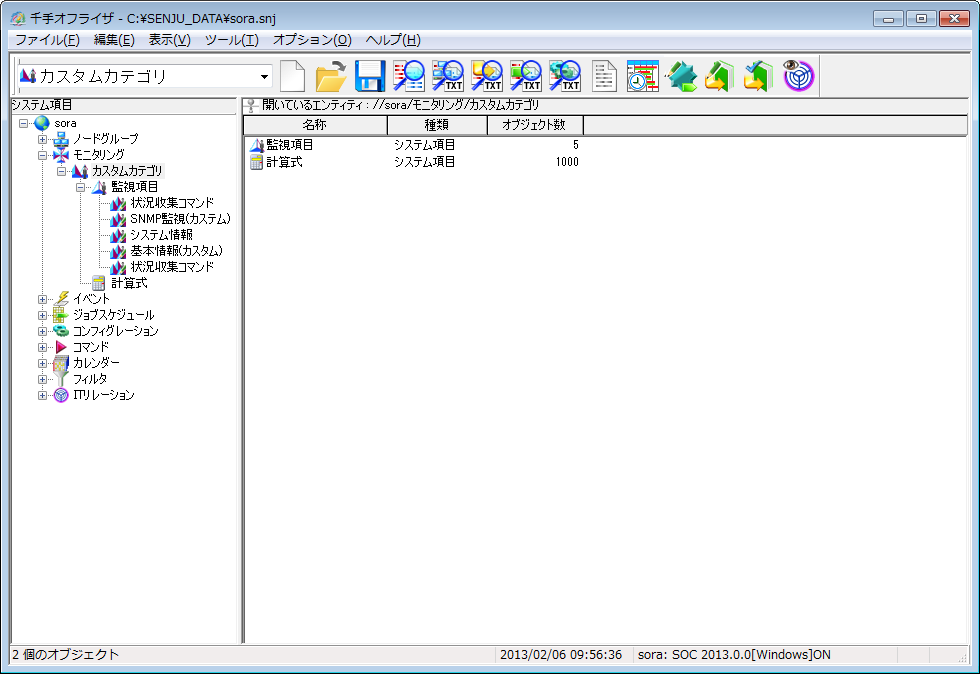
Task: Click the コマンド arrow icon in the tree
Action: [x=61, y=347]
